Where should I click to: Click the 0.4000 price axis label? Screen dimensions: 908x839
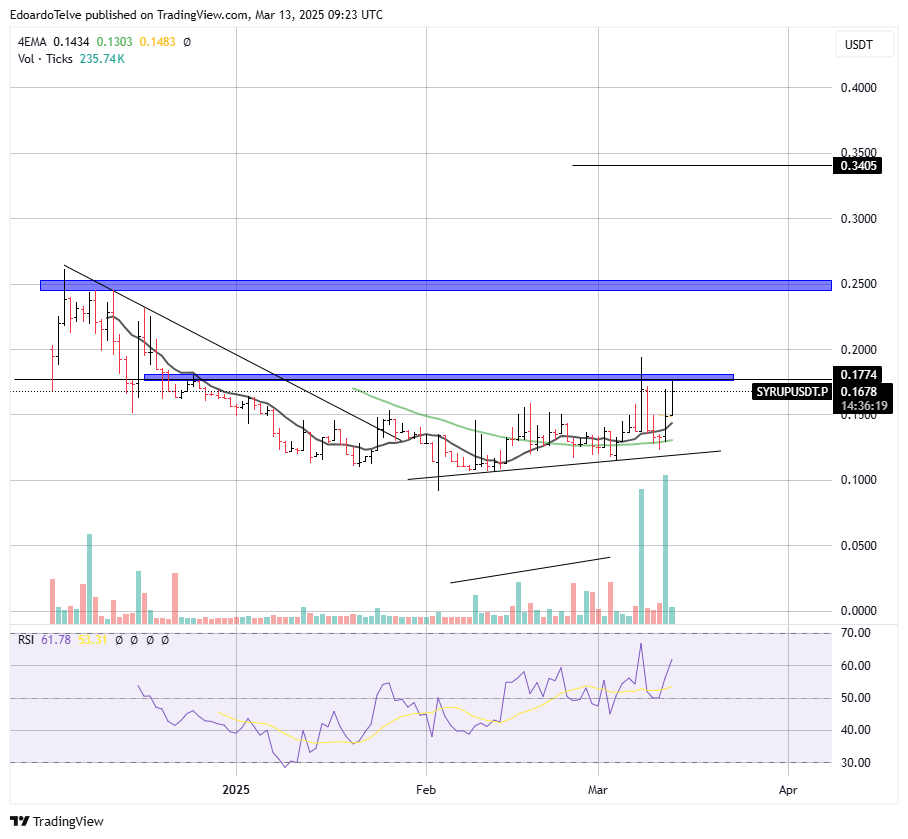click(x=858, y=87)
